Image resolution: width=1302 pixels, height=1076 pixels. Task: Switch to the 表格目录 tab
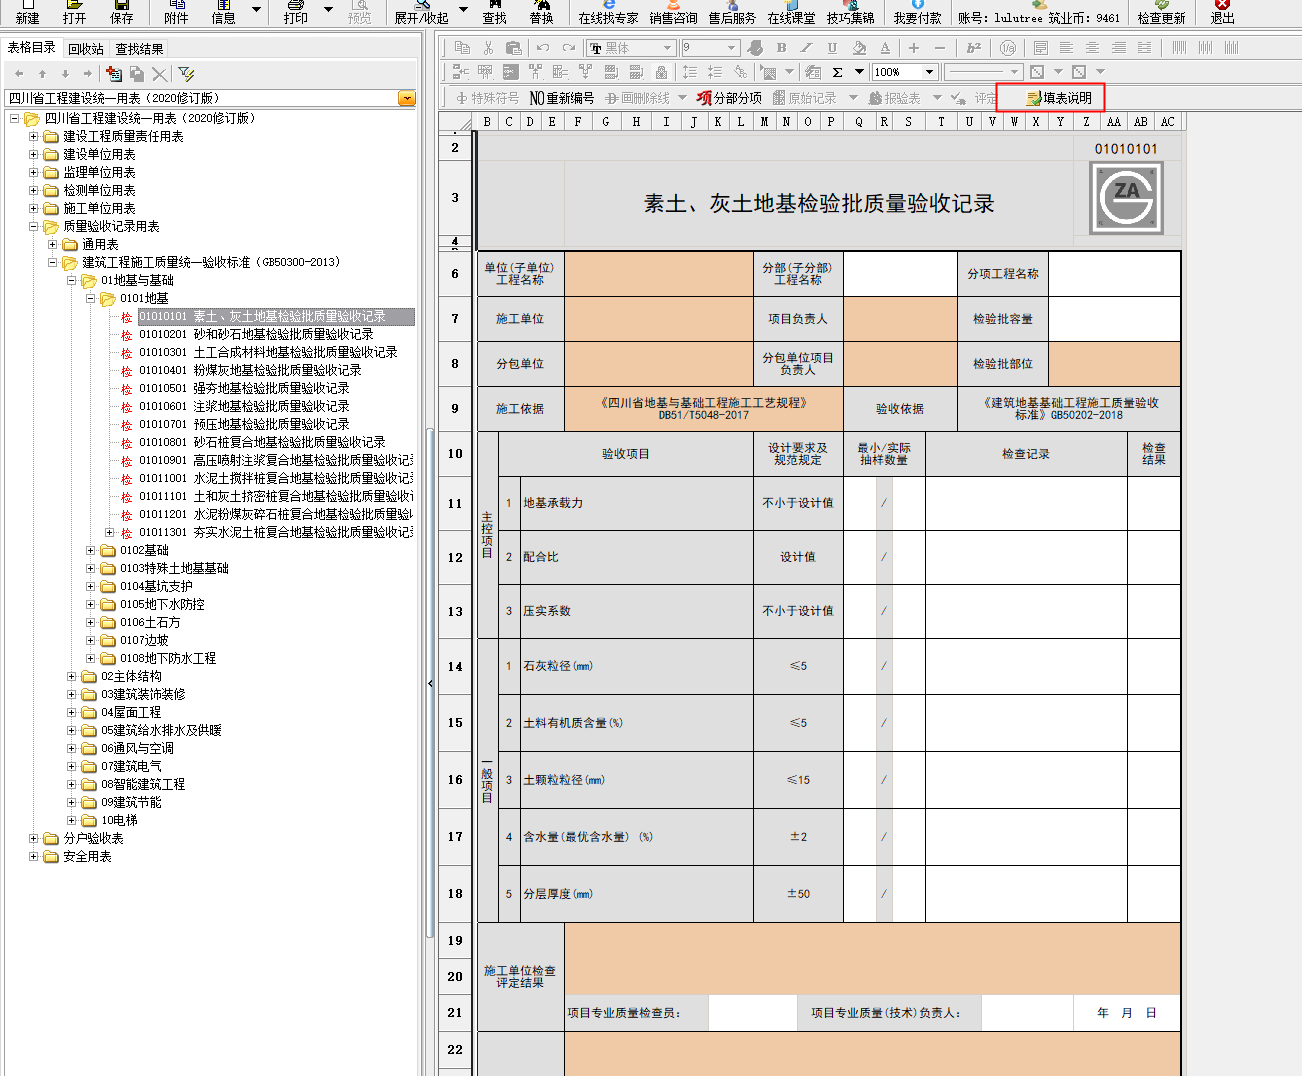tap(32, 48)
